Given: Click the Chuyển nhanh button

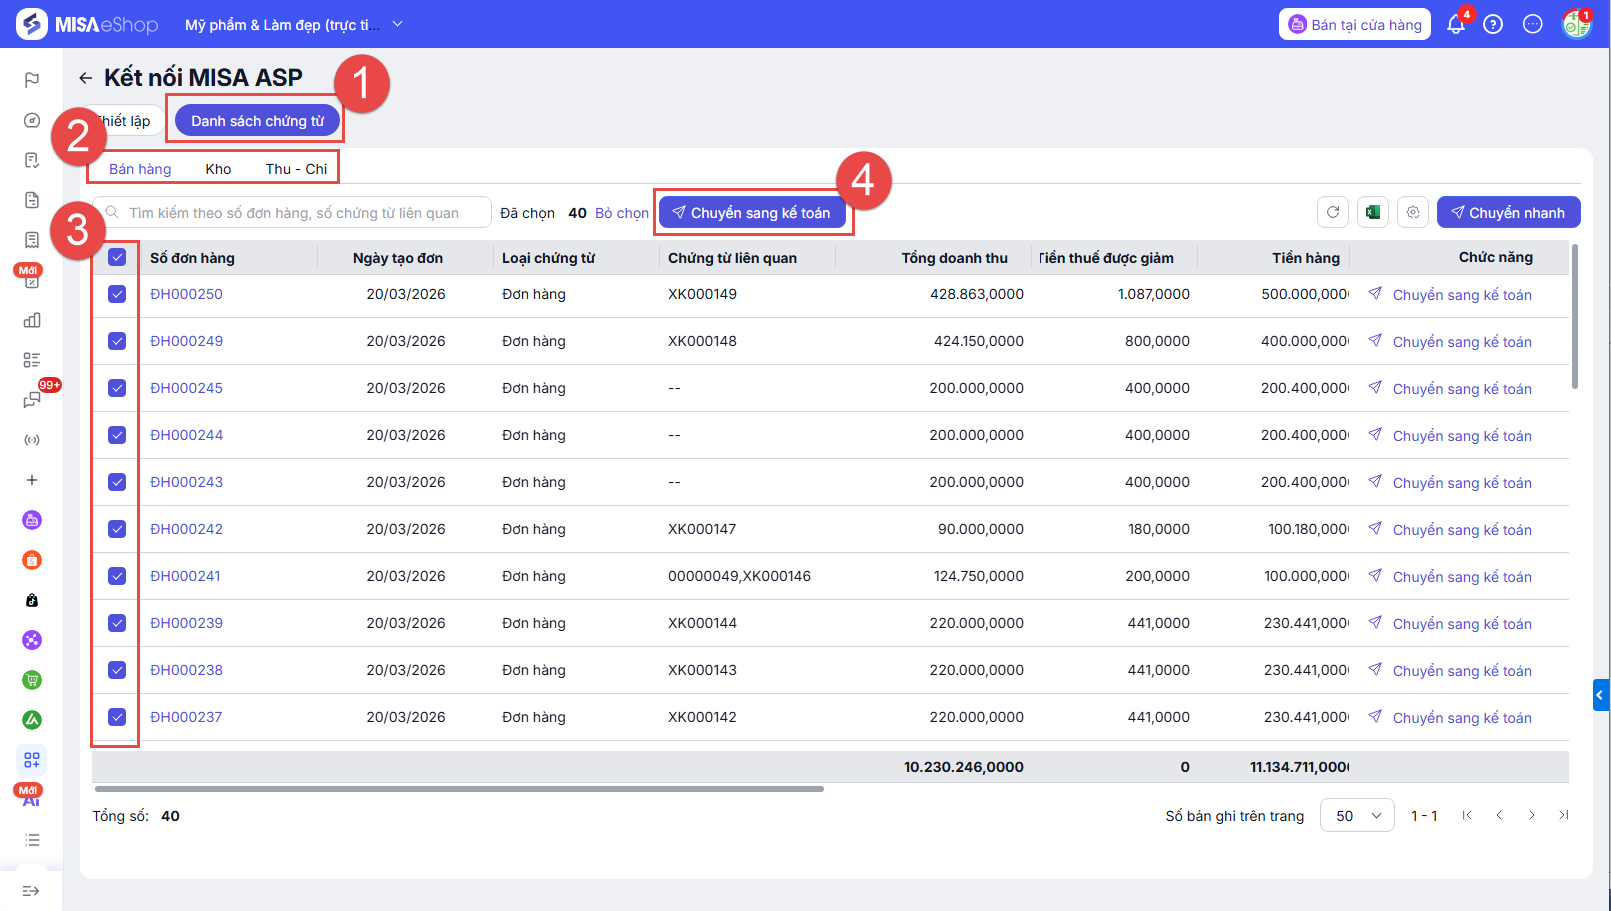Looking at the screenshot, I should coord(1509,212).
